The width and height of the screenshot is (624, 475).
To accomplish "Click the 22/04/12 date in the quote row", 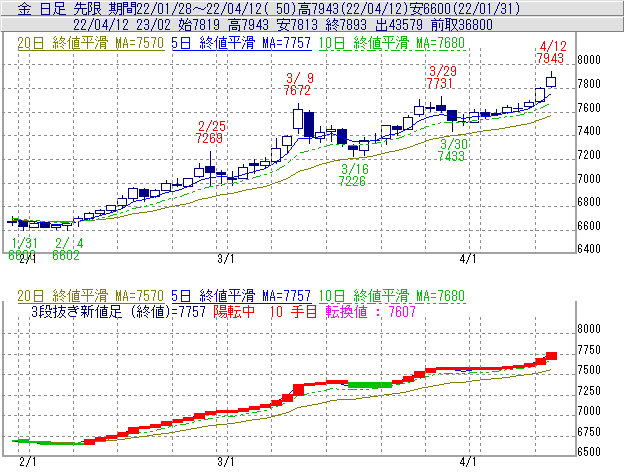I will click(101, 25).
